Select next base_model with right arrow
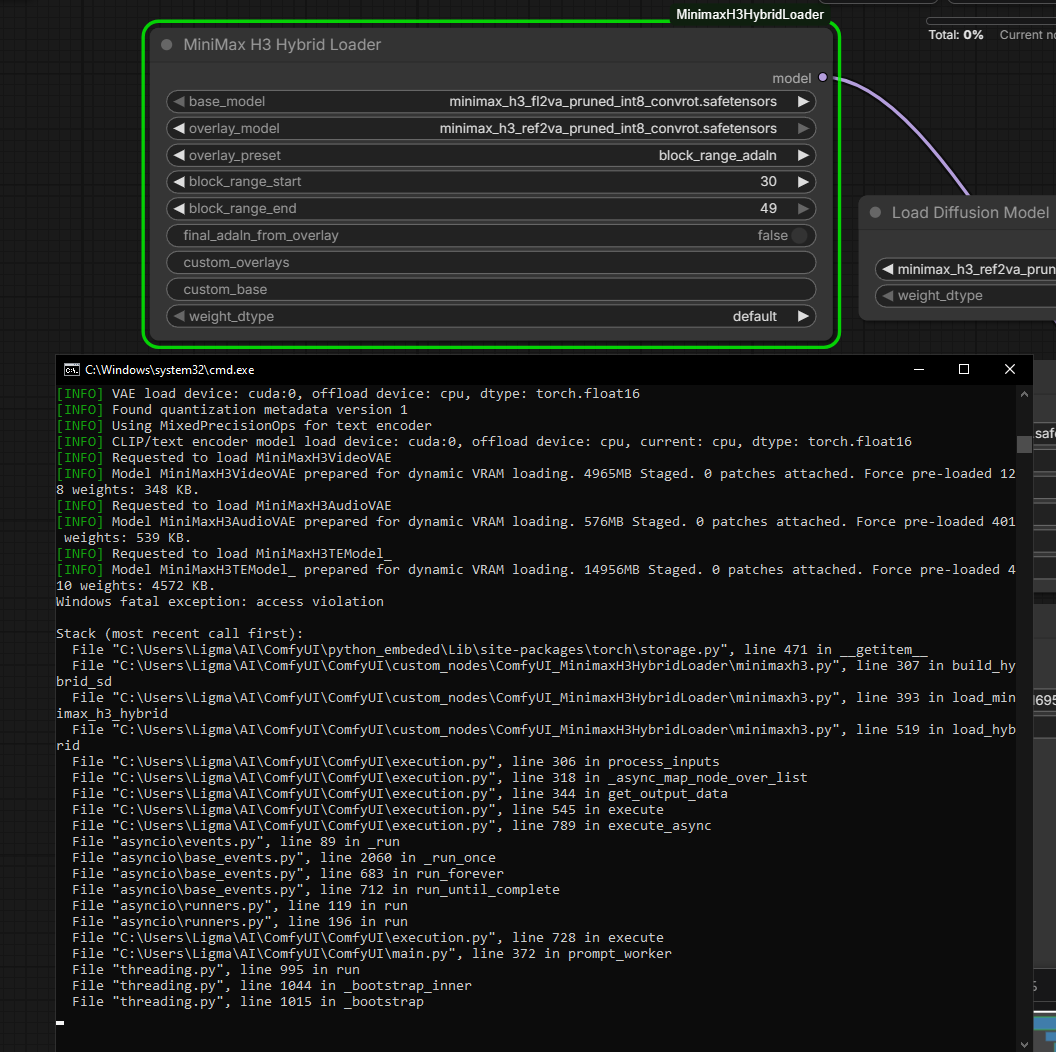The width and height of the screenshot is (1056, 1052). point(803,102)
